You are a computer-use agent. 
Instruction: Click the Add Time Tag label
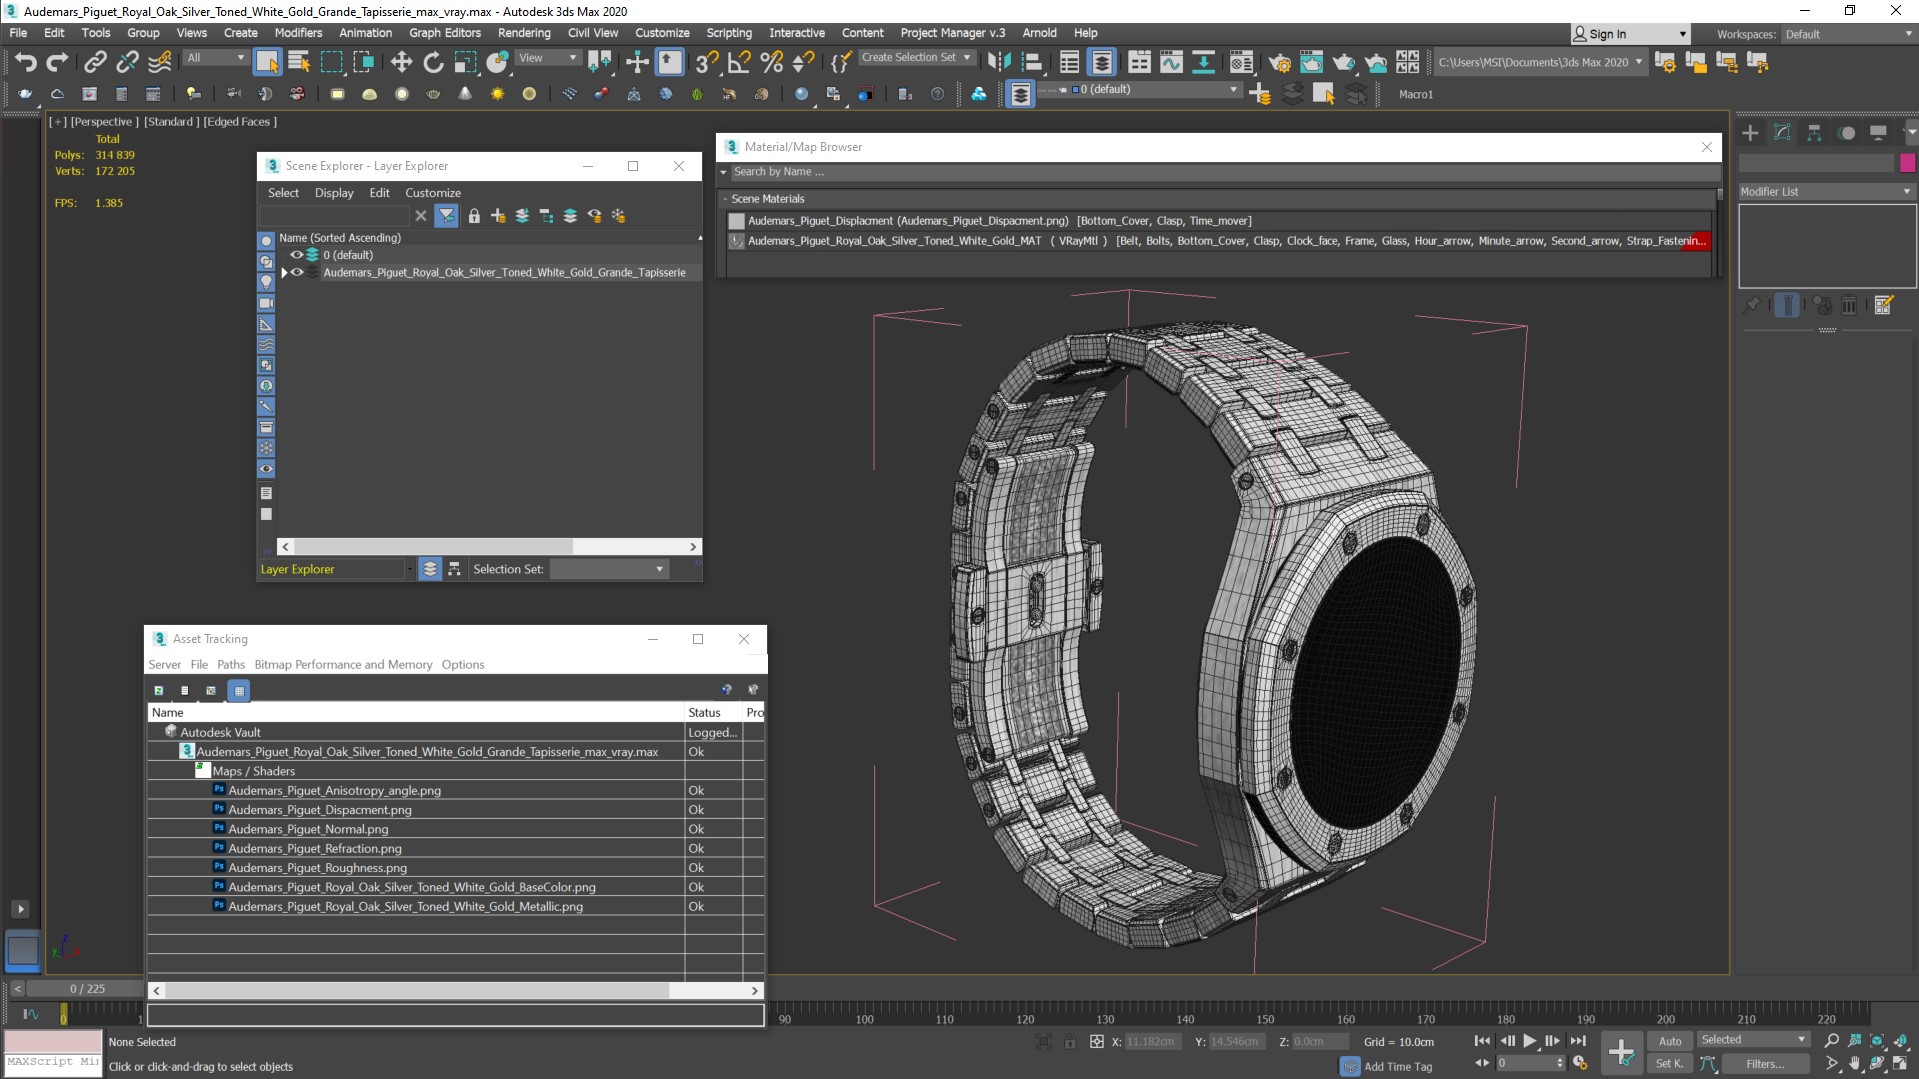(1398, 1067)
